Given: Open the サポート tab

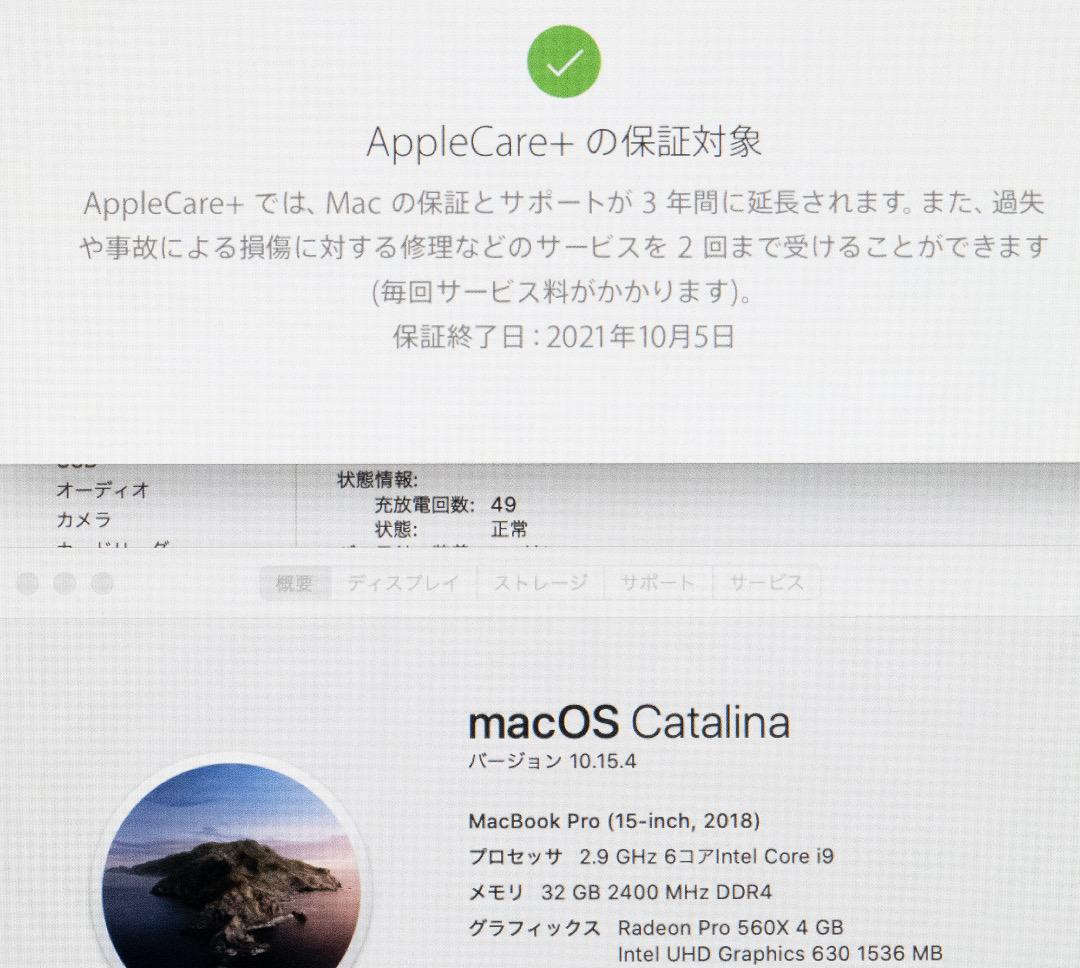Looking at the screenshot, I should pos(658,584).
